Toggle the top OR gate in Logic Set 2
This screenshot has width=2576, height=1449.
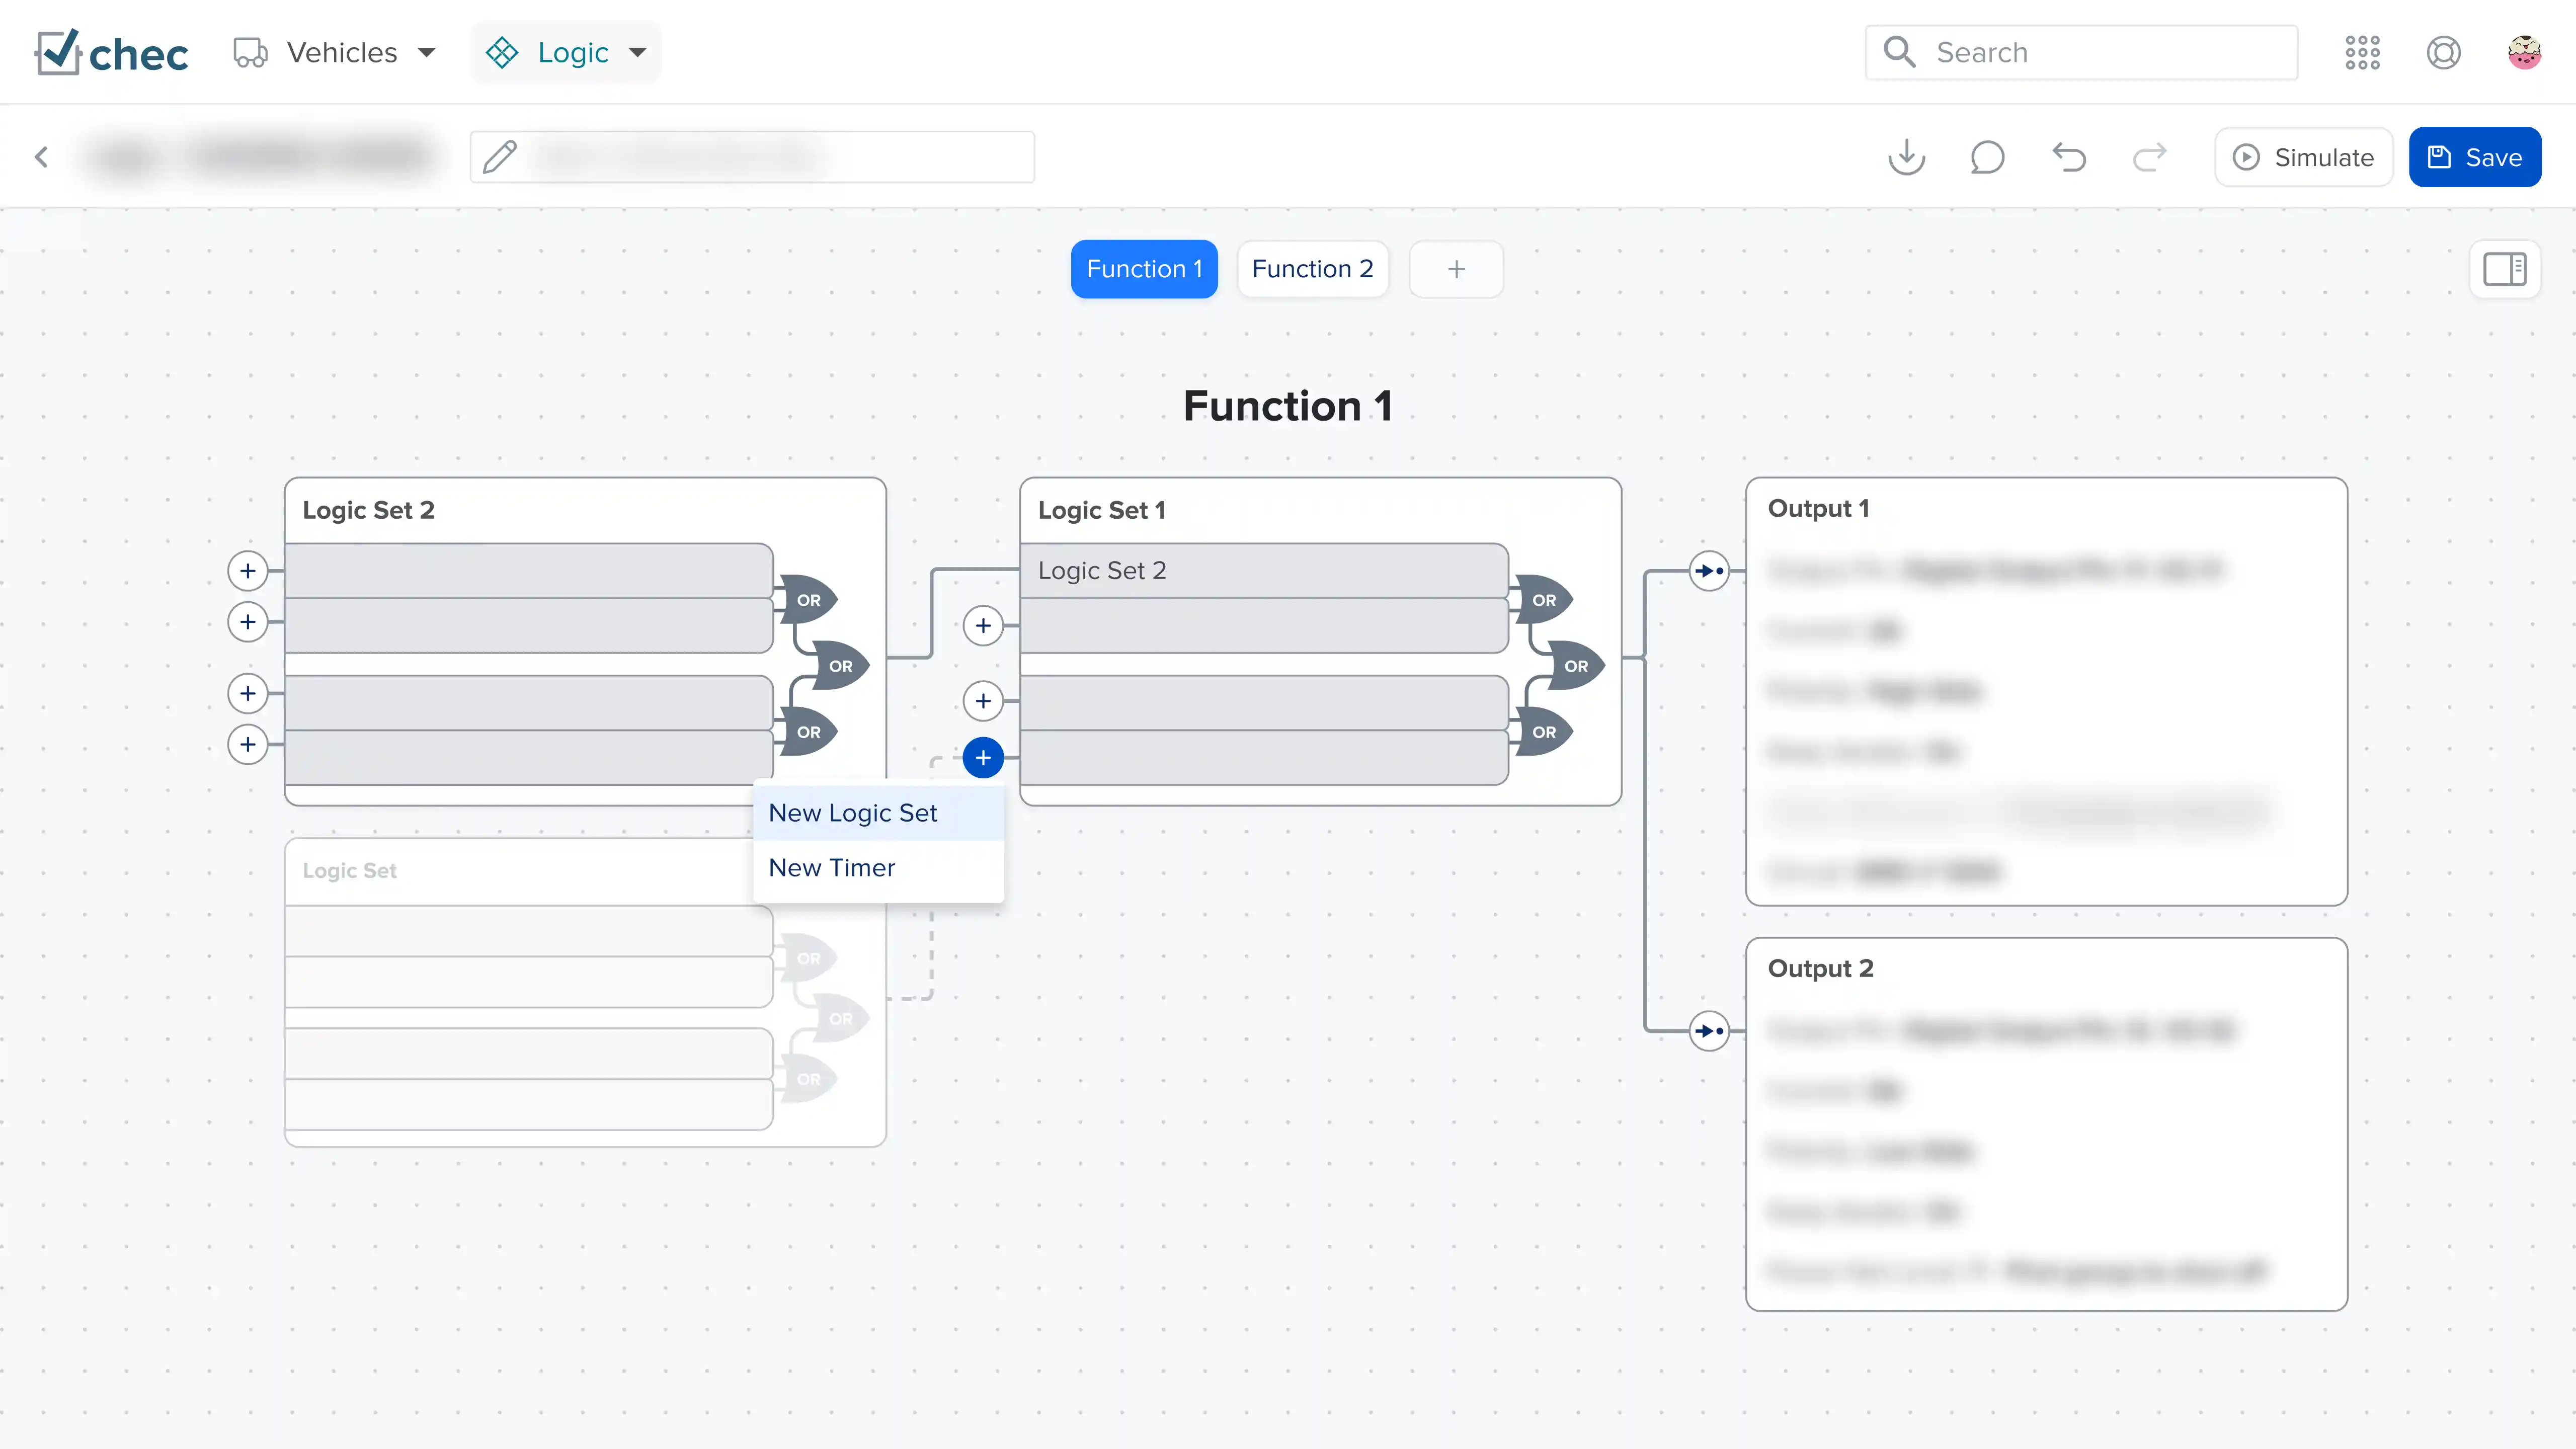click(x=808, y=600)
